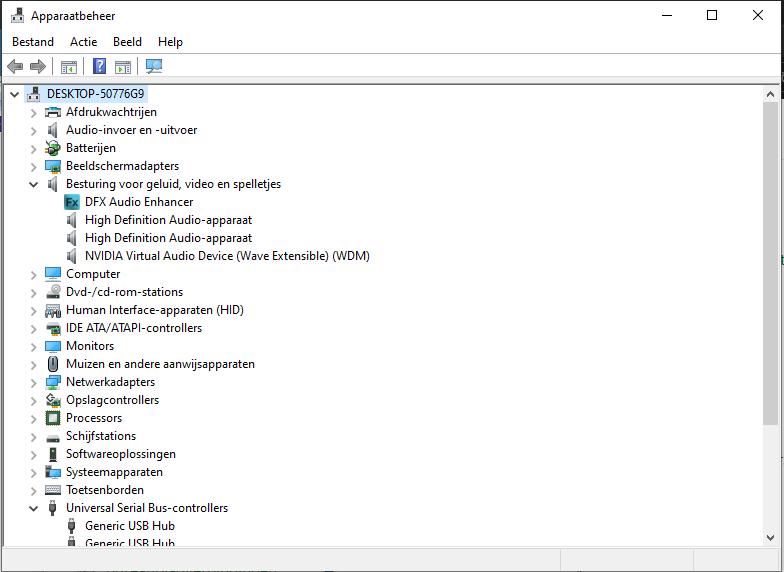Click the printer icon beside Afdrukwachtrijen

[x=52, y=112]
